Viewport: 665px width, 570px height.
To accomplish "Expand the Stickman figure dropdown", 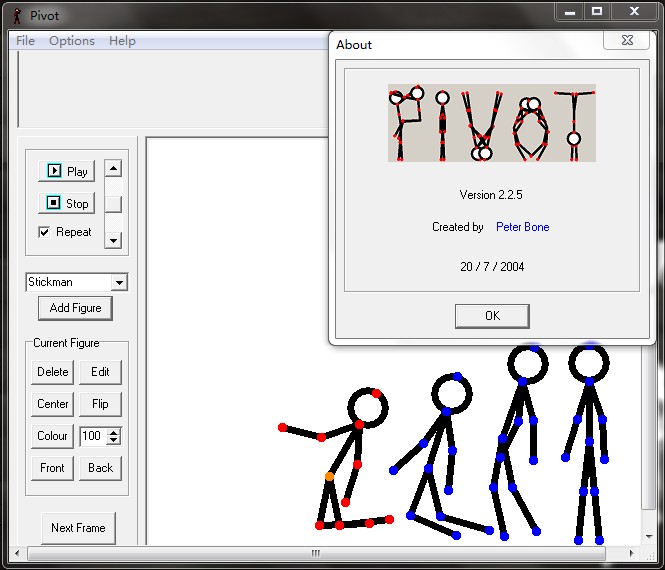I will click(120, 282).
